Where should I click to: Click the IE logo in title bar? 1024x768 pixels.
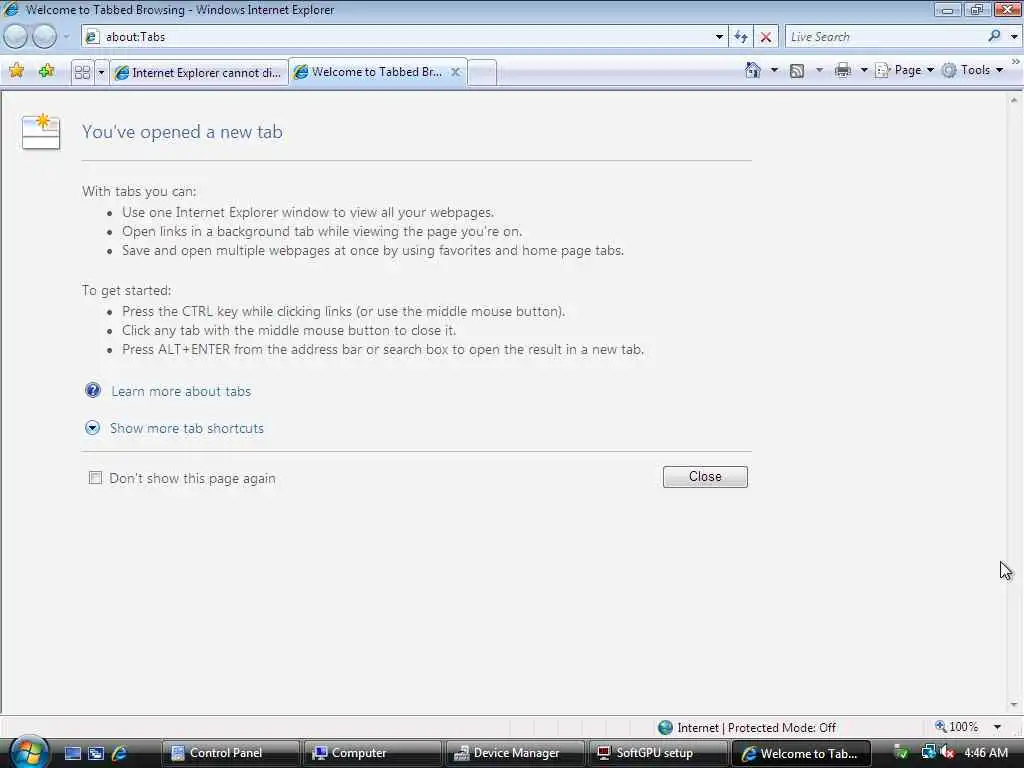(x=10, y=9)
